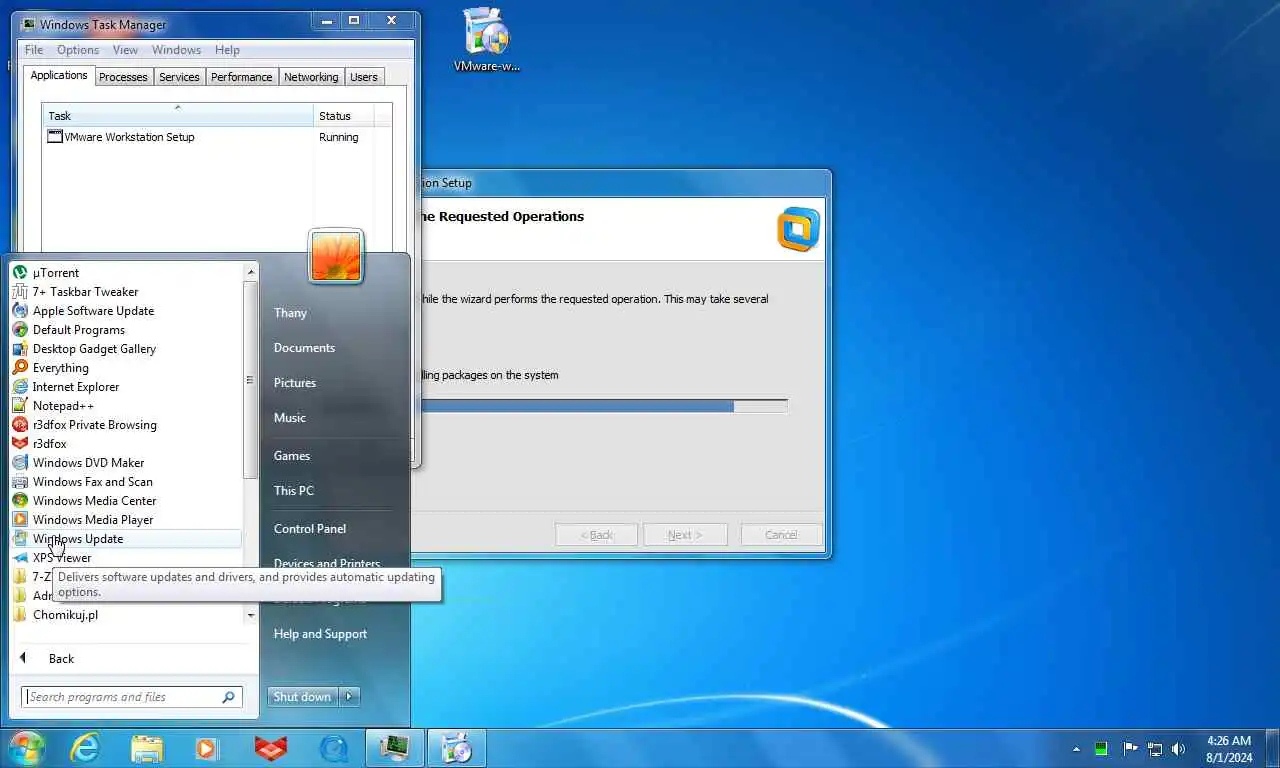Switch to VMware installer taskbar button

click(457, 747)
